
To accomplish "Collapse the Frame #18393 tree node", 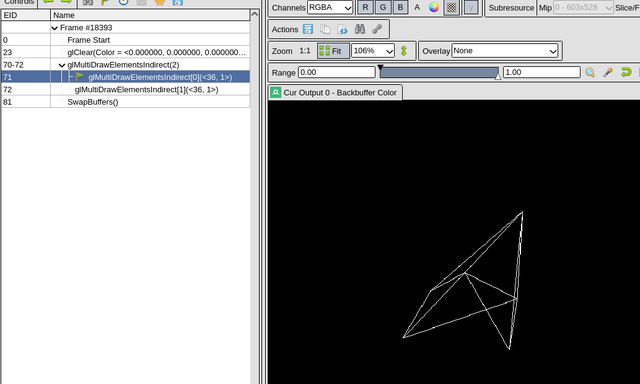I will coord(54,28).
